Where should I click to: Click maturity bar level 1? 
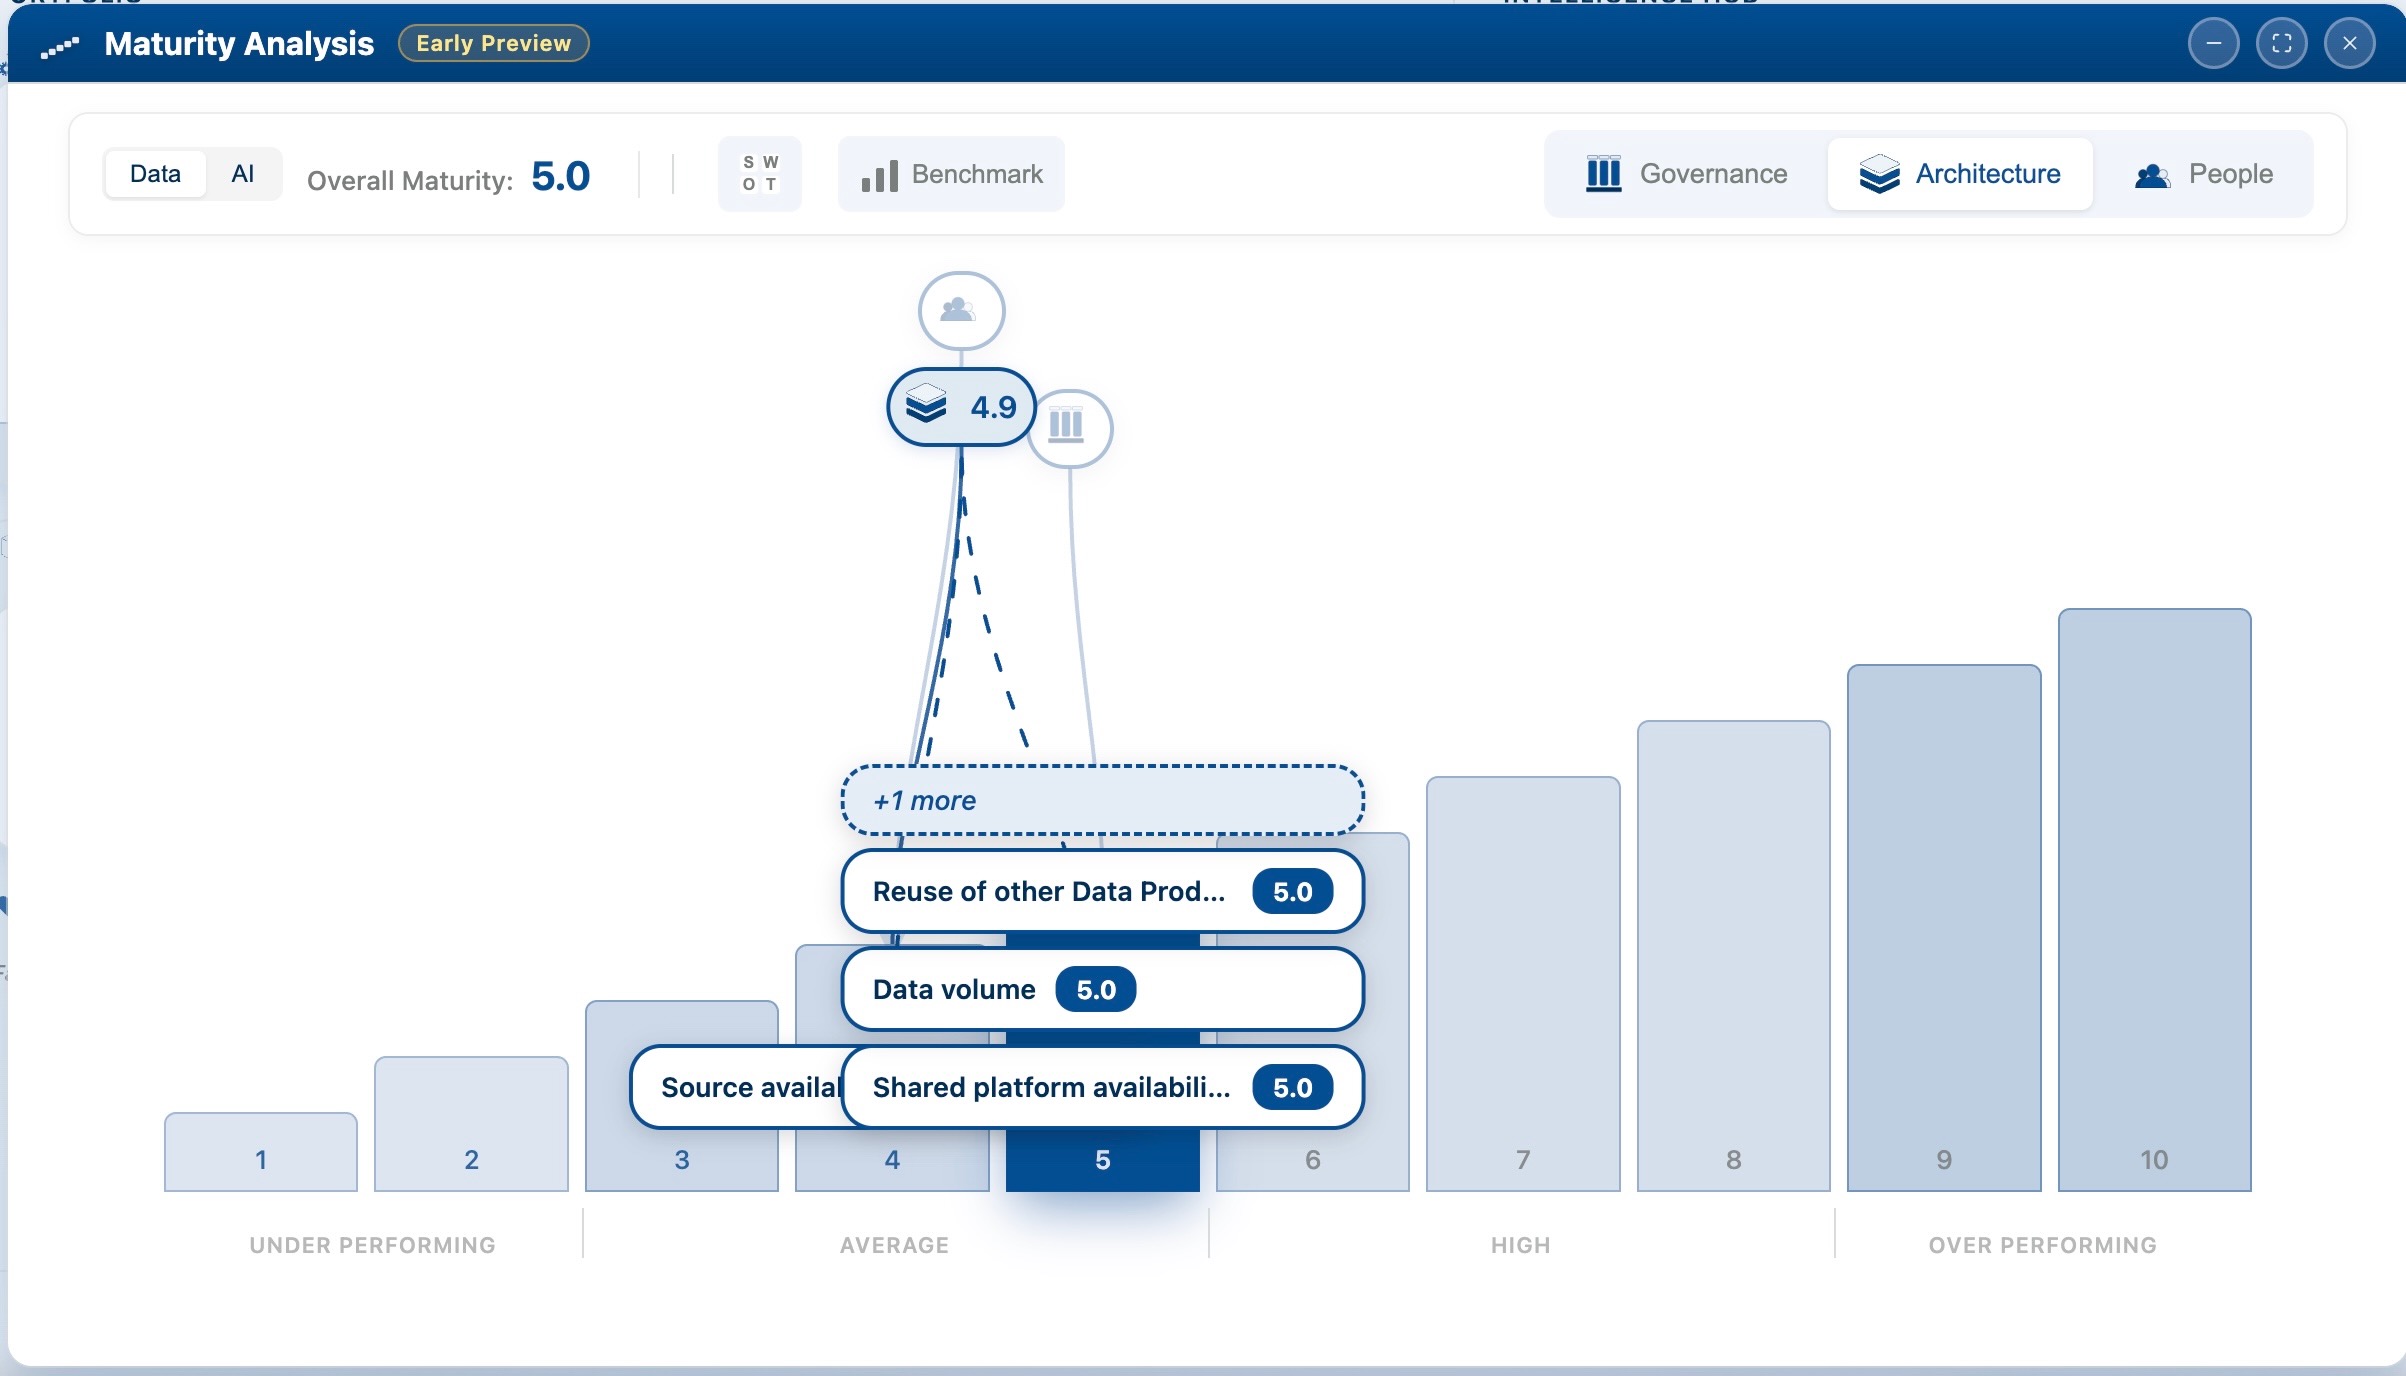click(261, 1152)
